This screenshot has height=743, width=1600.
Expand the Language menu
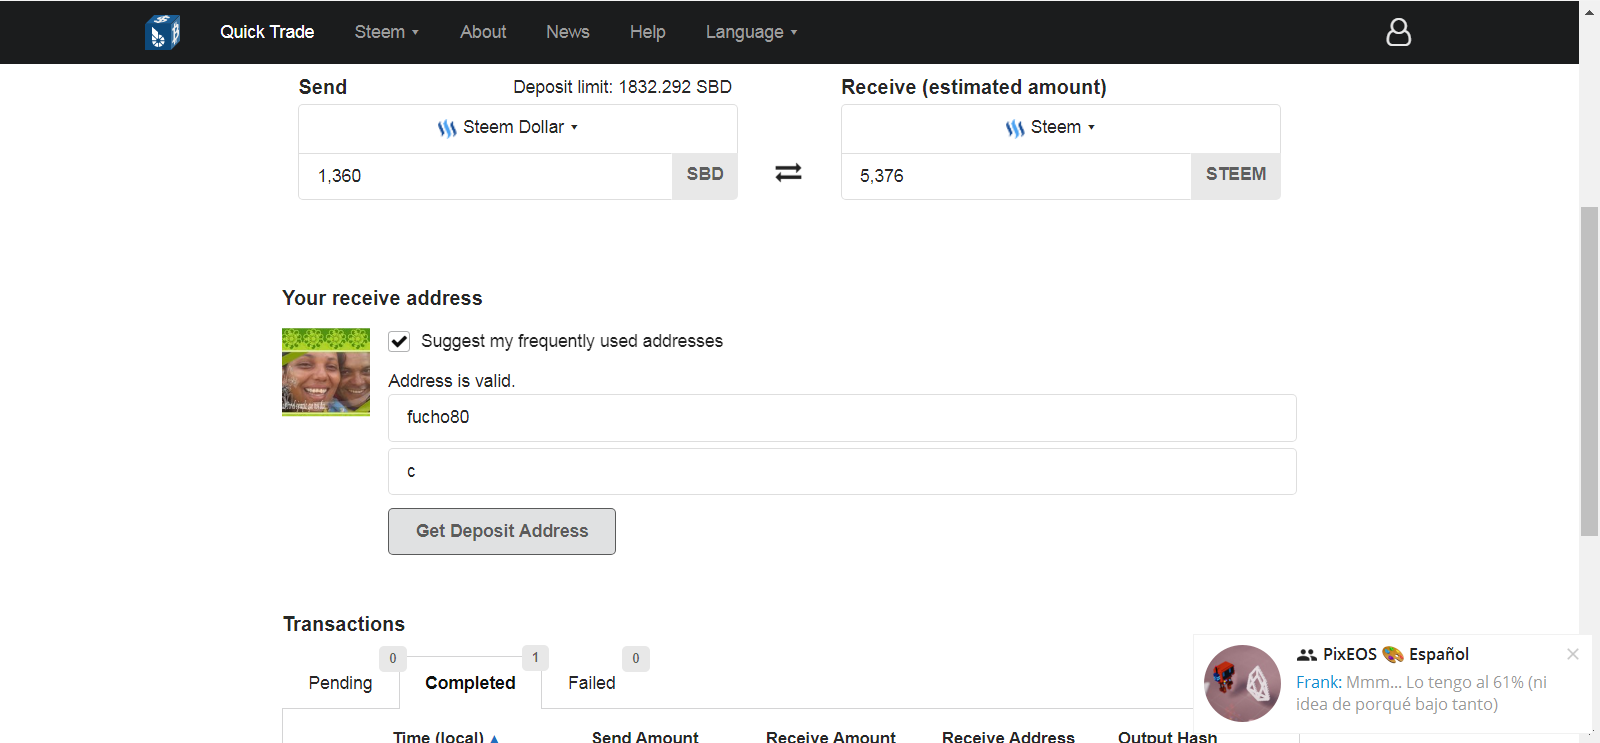(x=752, y=32)
